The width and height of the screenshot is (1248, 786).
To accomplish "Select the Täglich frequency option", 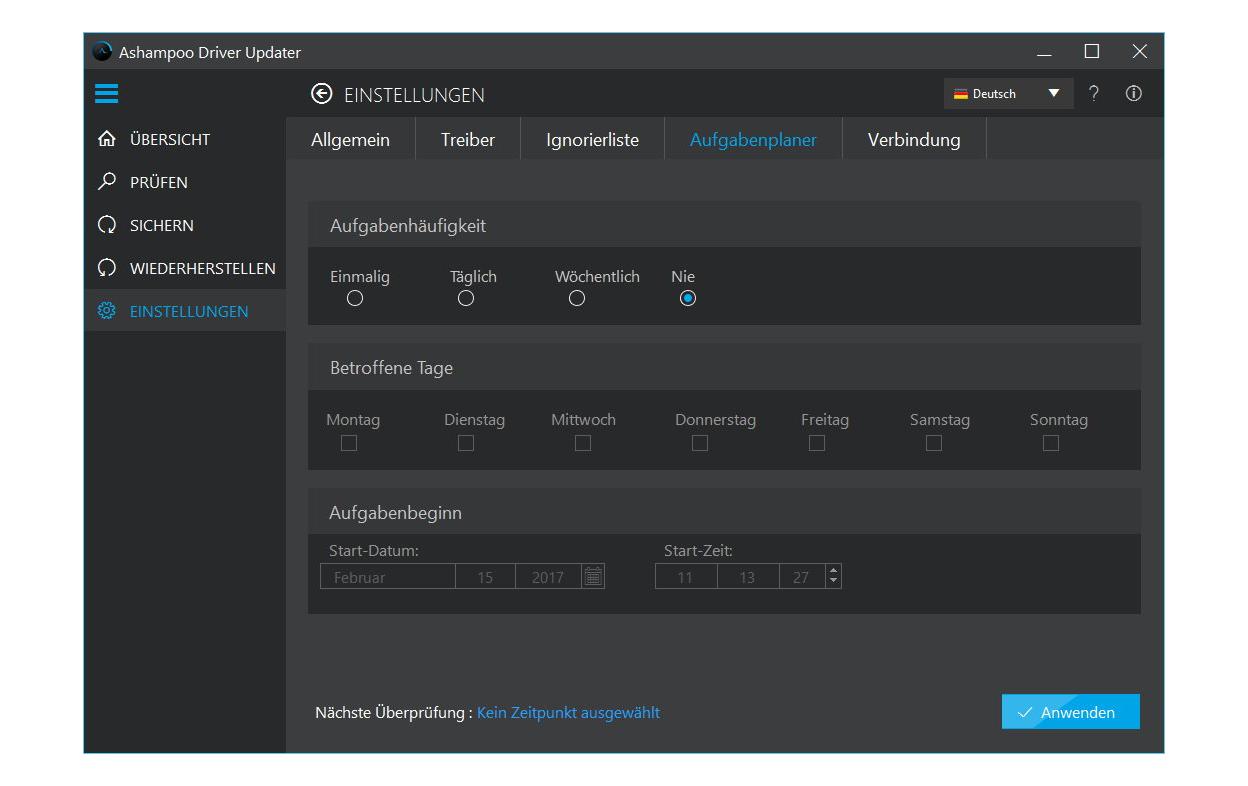I will click(x=465, y=298).
